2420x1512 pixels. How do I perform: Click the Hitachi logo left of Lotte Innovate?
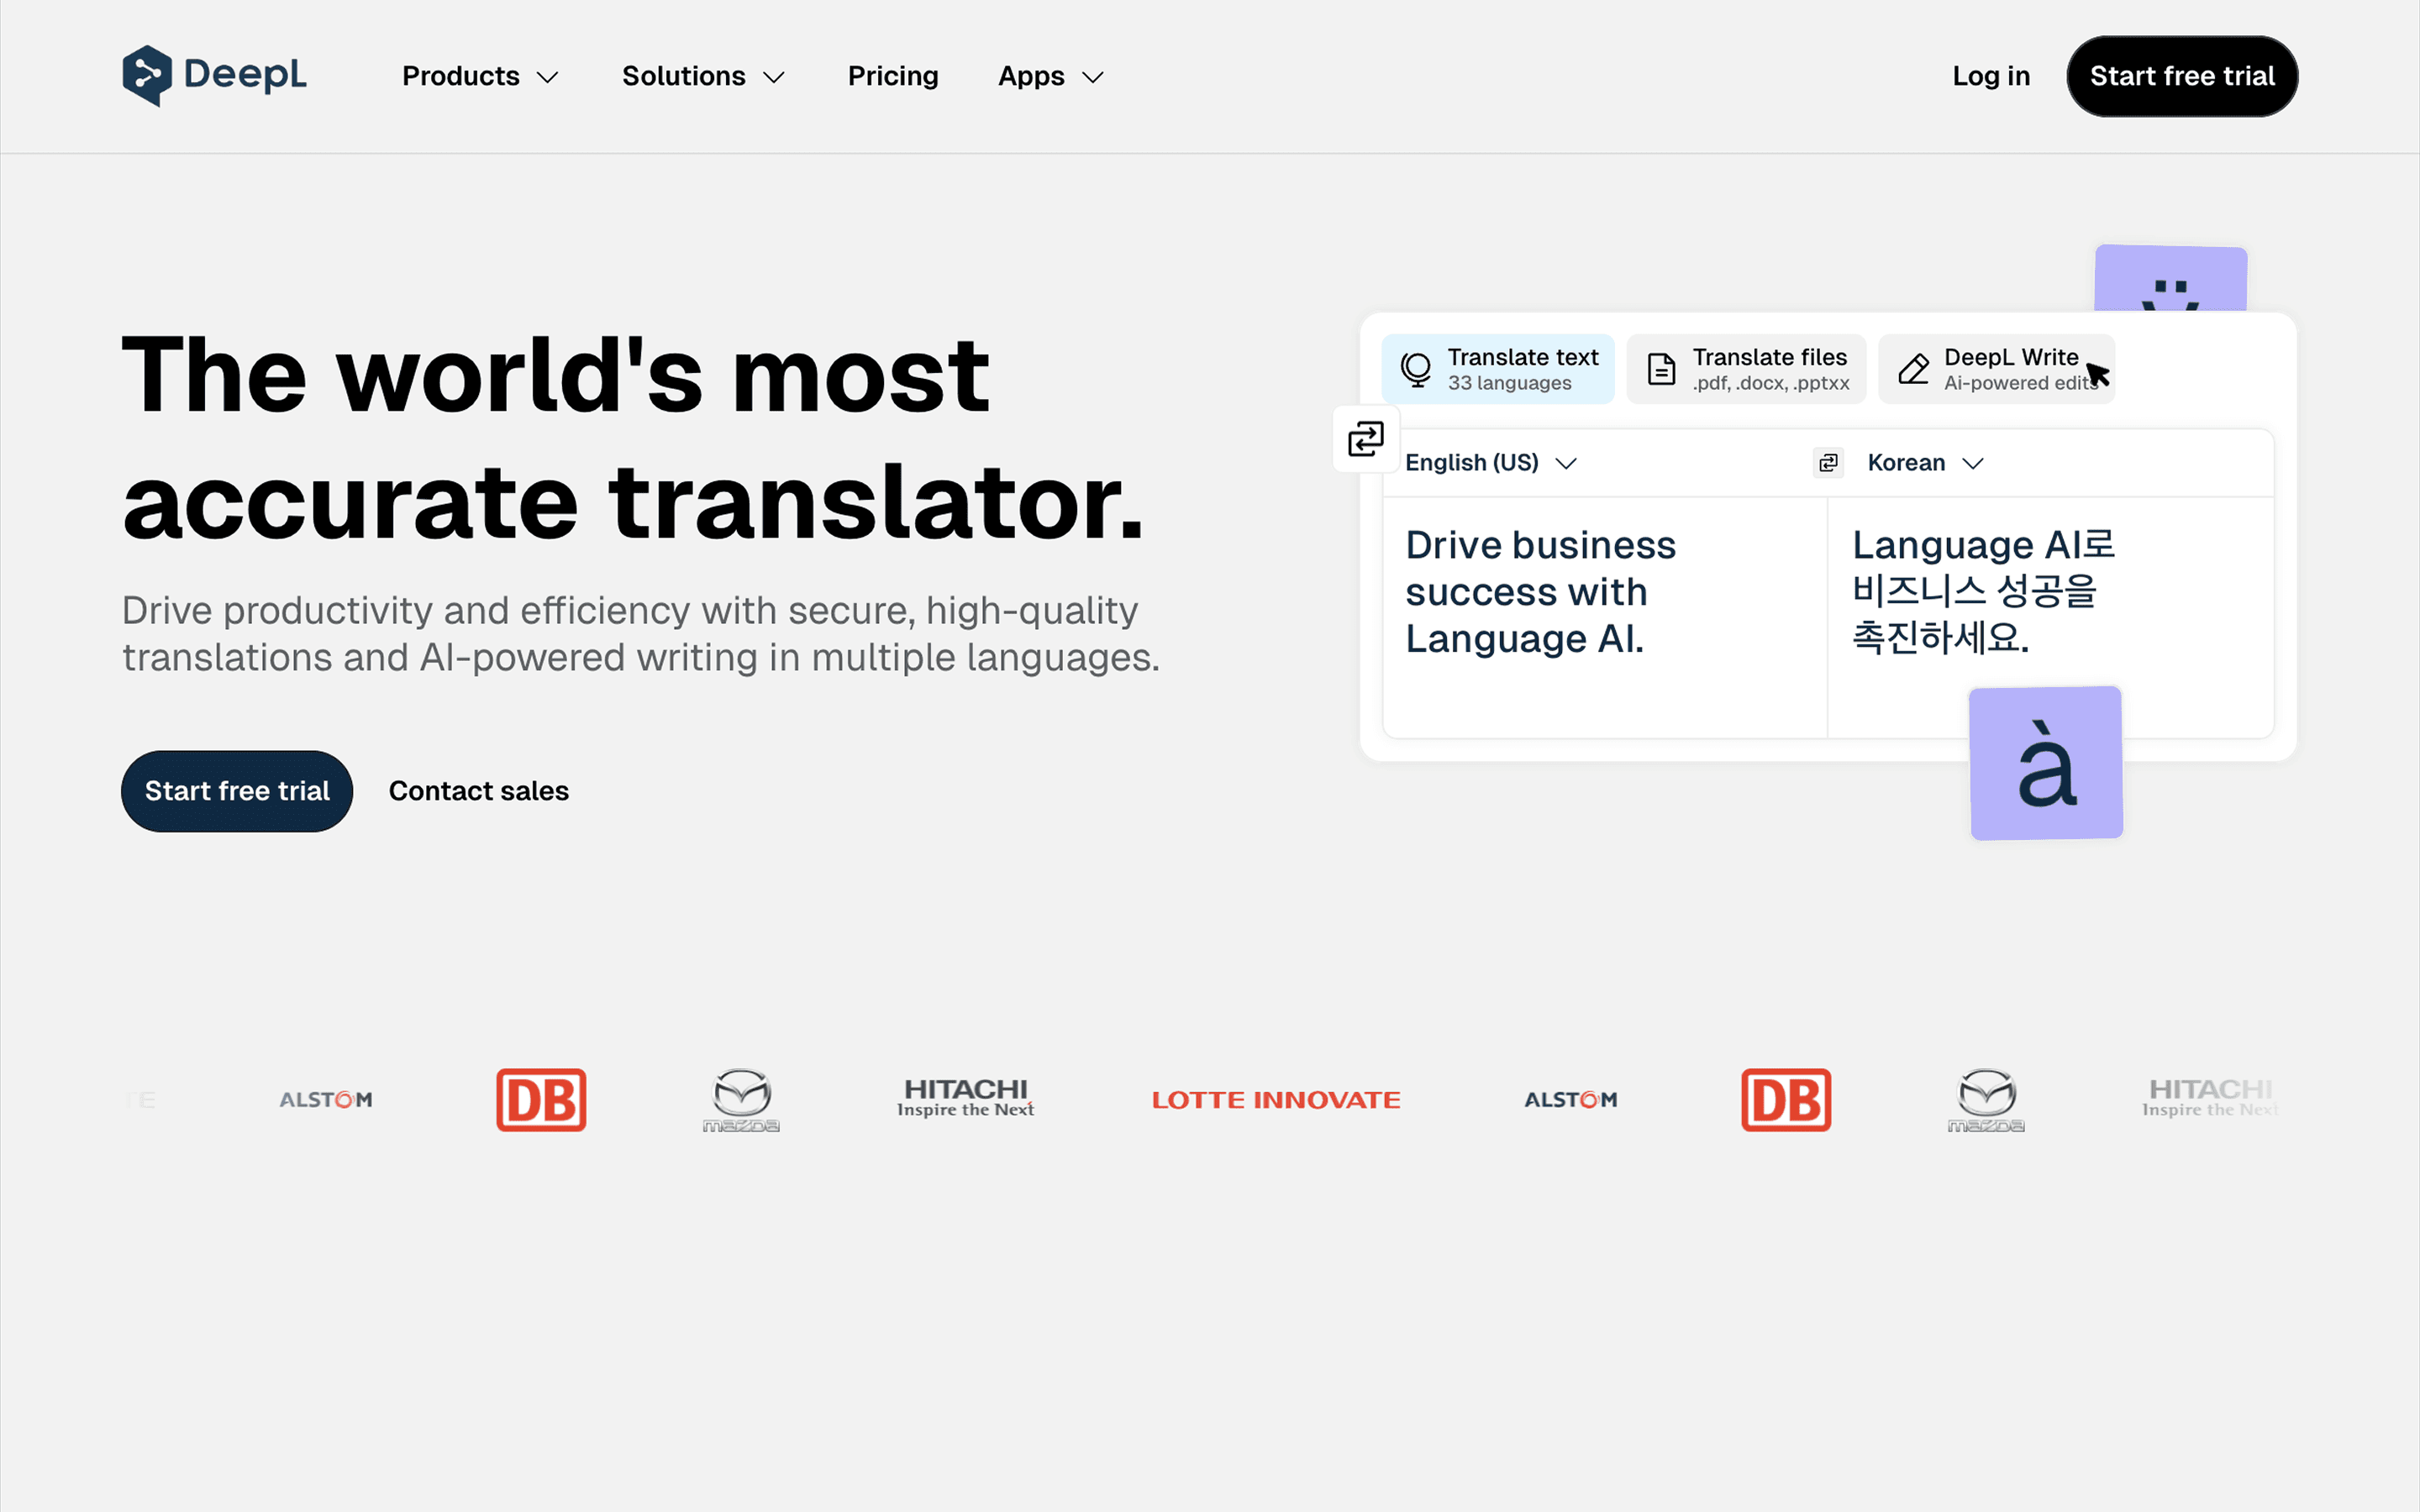pyautogui.click(x=965, y=1097)
